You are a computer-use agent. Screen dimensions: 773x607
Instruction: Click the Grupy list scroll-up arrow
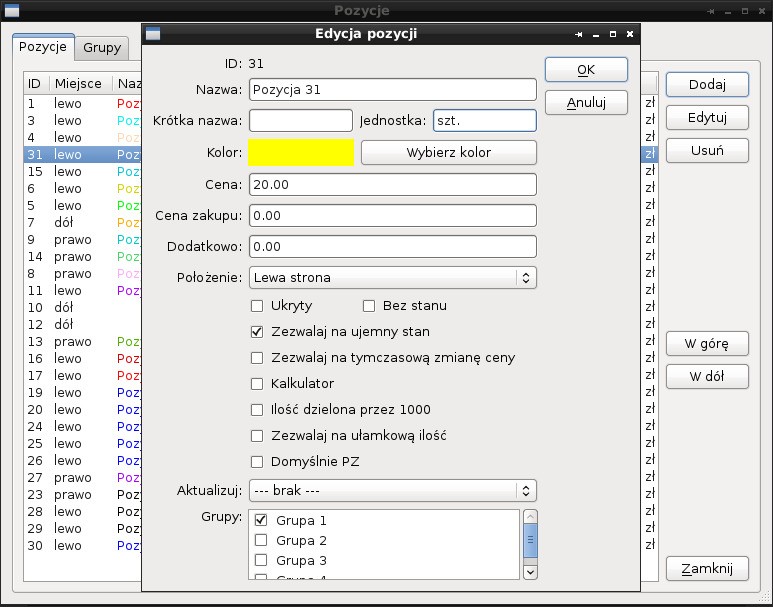click(x=530, y=516)
